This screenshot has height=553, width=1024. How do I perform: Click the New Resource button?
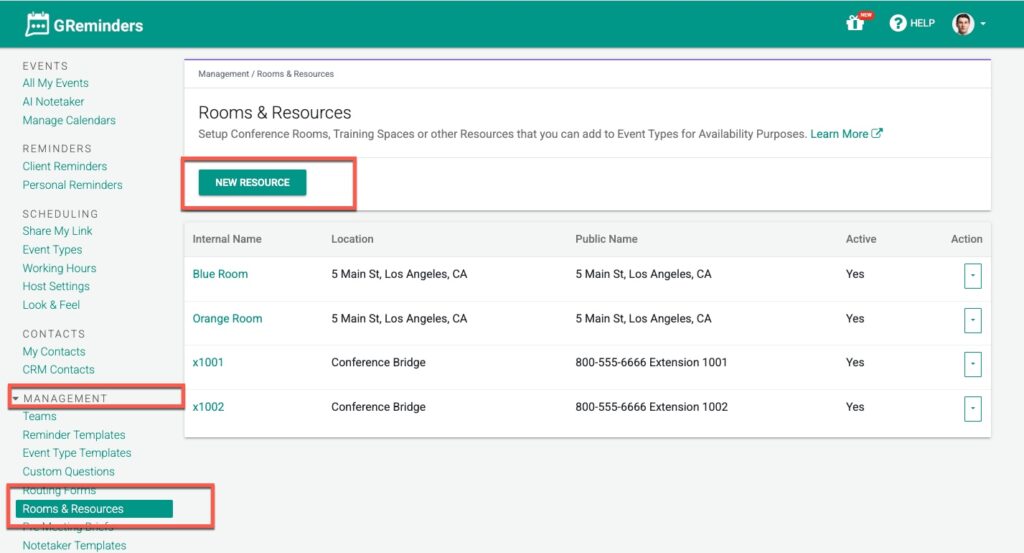pyautogui.click(x=252, y=183)
